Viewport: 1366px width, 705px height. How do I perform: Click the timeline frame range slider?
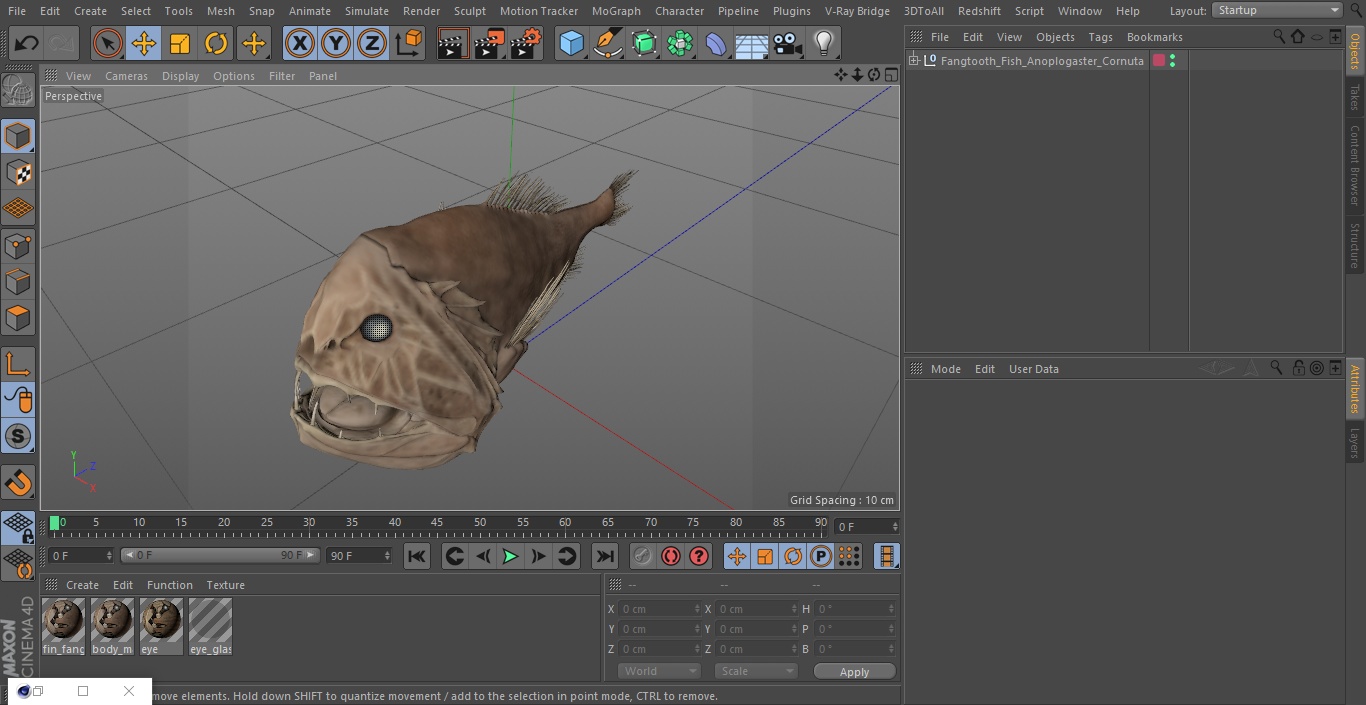pos(220,555)
